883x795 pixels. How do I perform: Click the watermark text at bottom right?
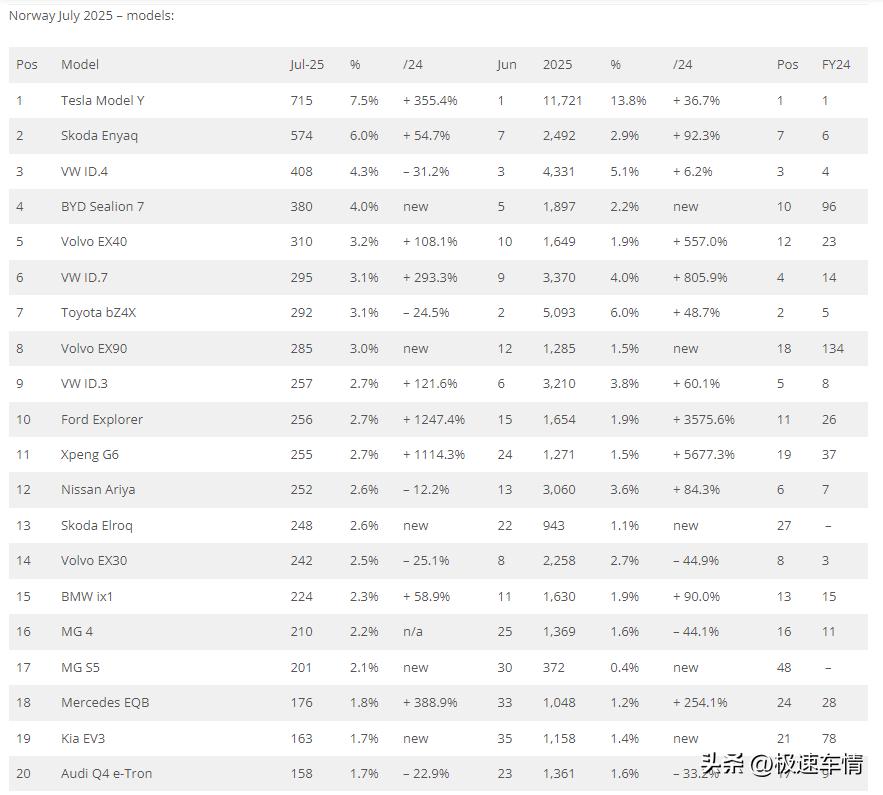pos(782,765)
